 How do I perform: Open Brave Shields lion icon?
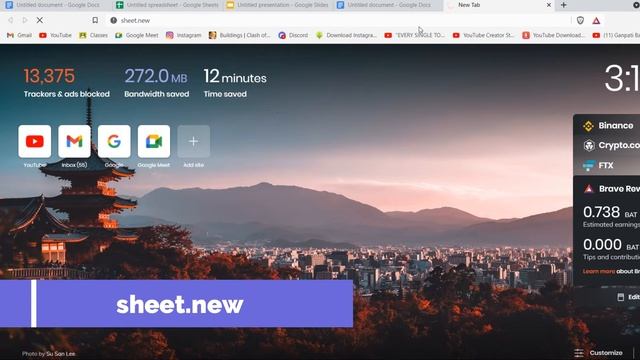(x=580, y=20)
